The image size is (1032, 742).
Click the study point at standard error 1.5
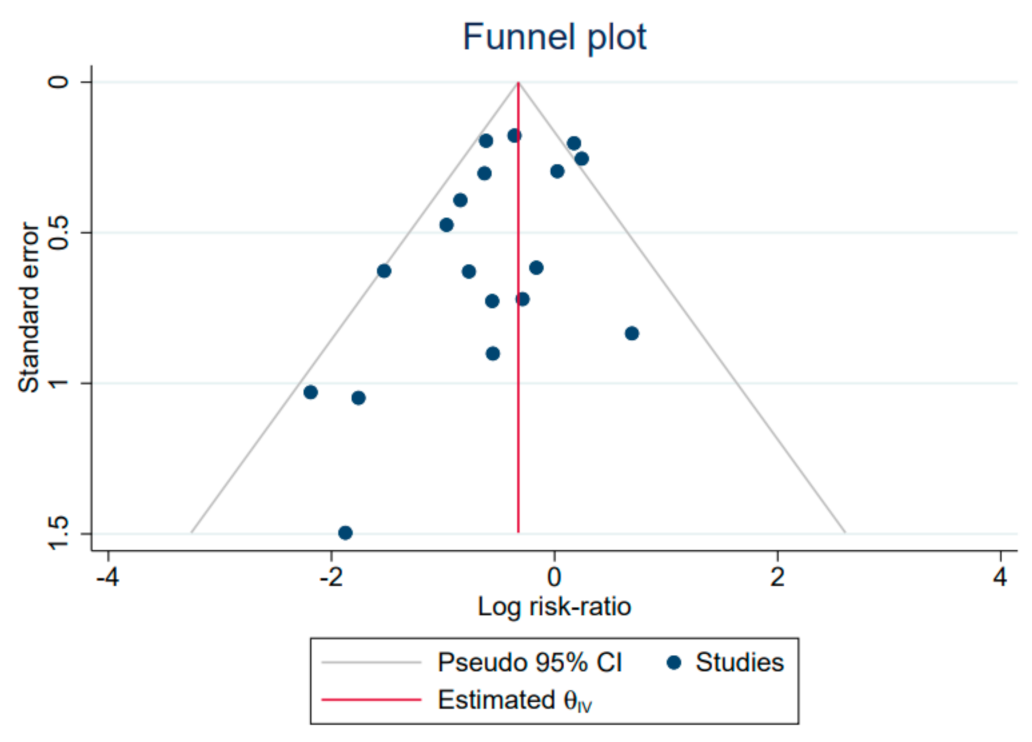[345, 533]
